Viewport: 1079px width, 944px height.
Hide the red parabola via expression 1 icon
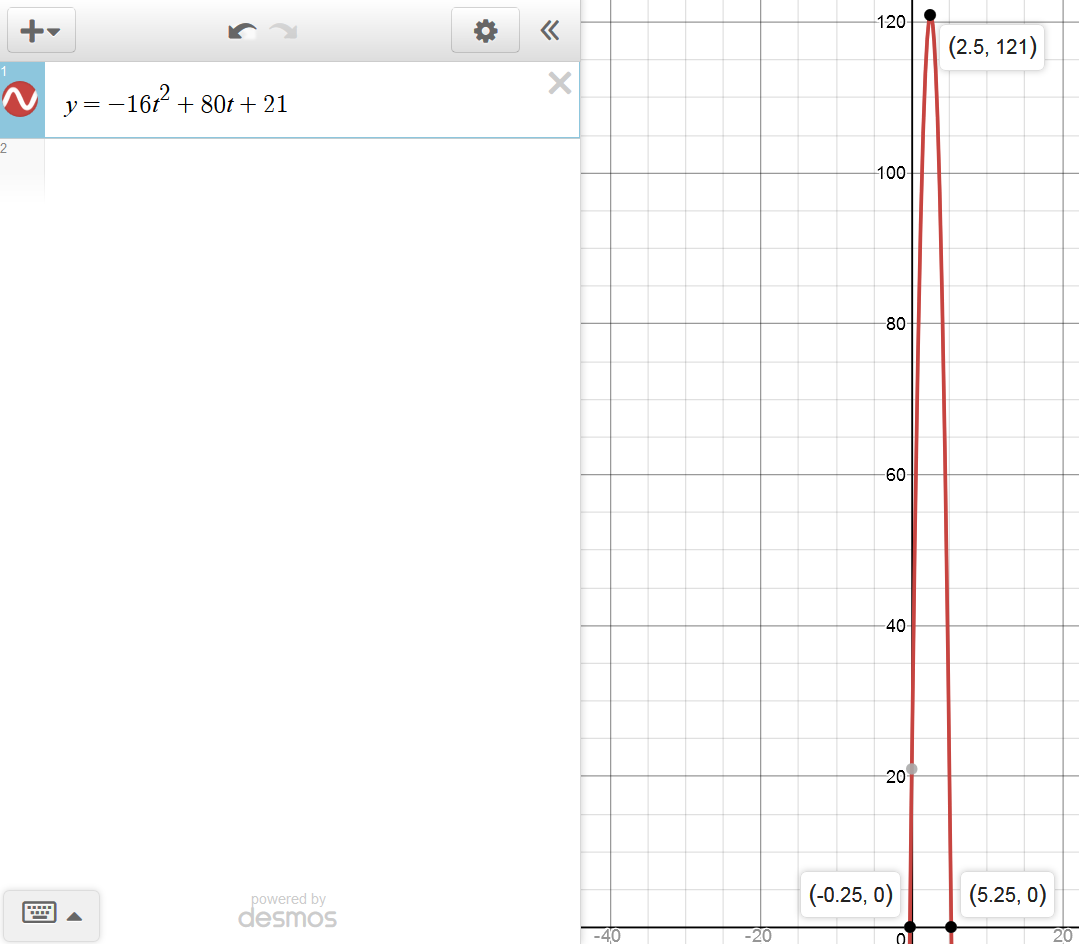21,100
